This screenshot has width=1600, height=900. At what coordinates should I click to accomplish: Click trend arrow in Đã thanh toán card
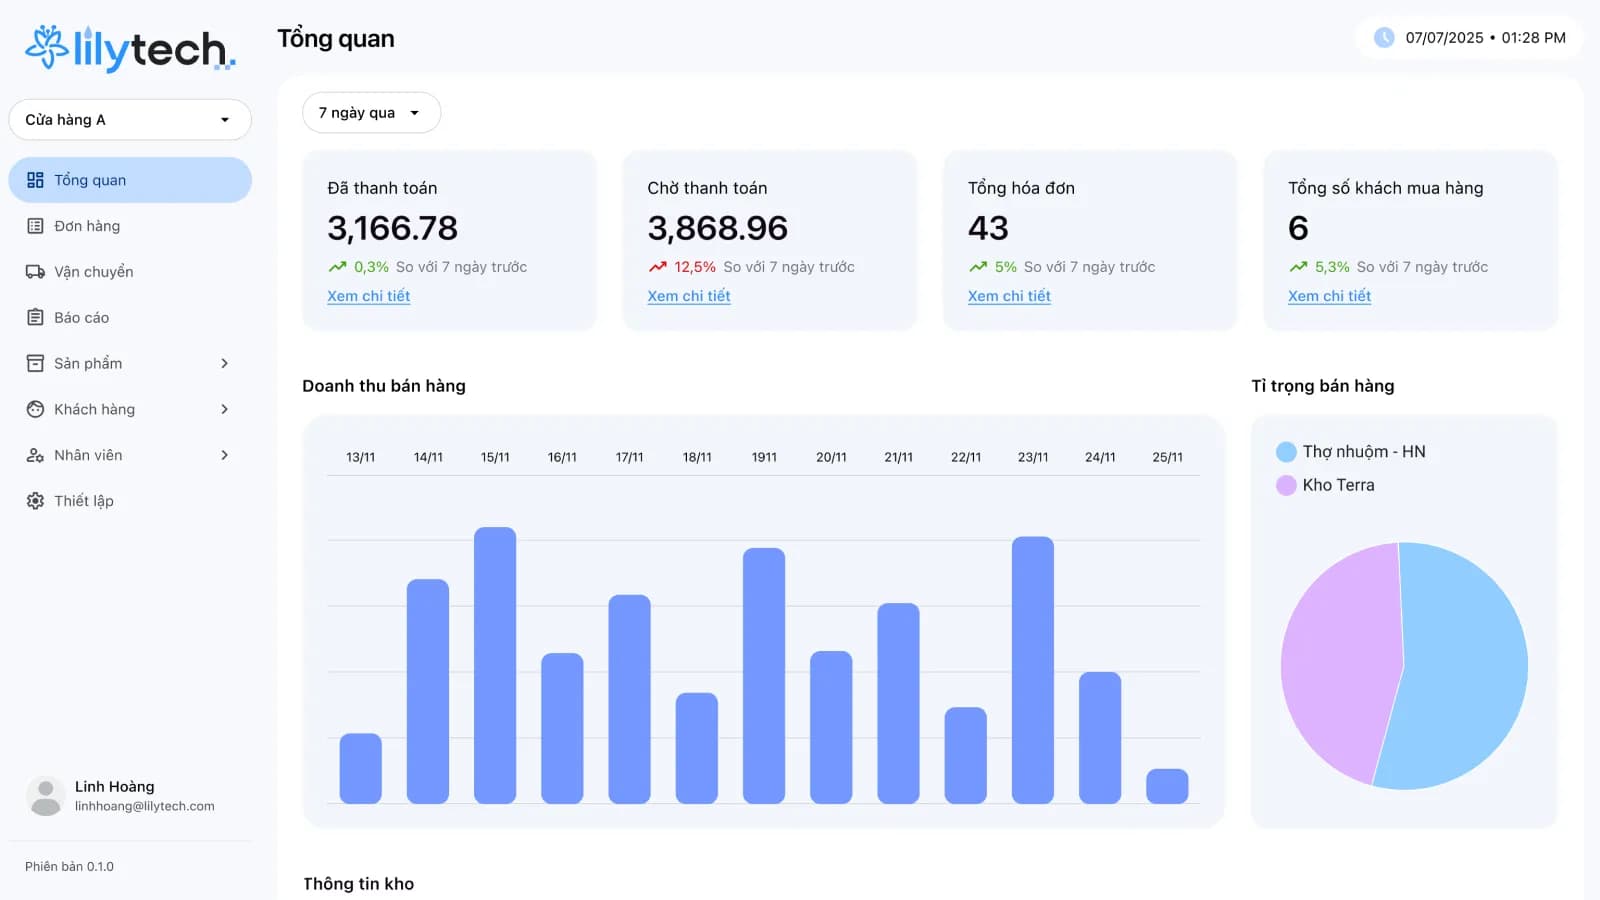337,267
